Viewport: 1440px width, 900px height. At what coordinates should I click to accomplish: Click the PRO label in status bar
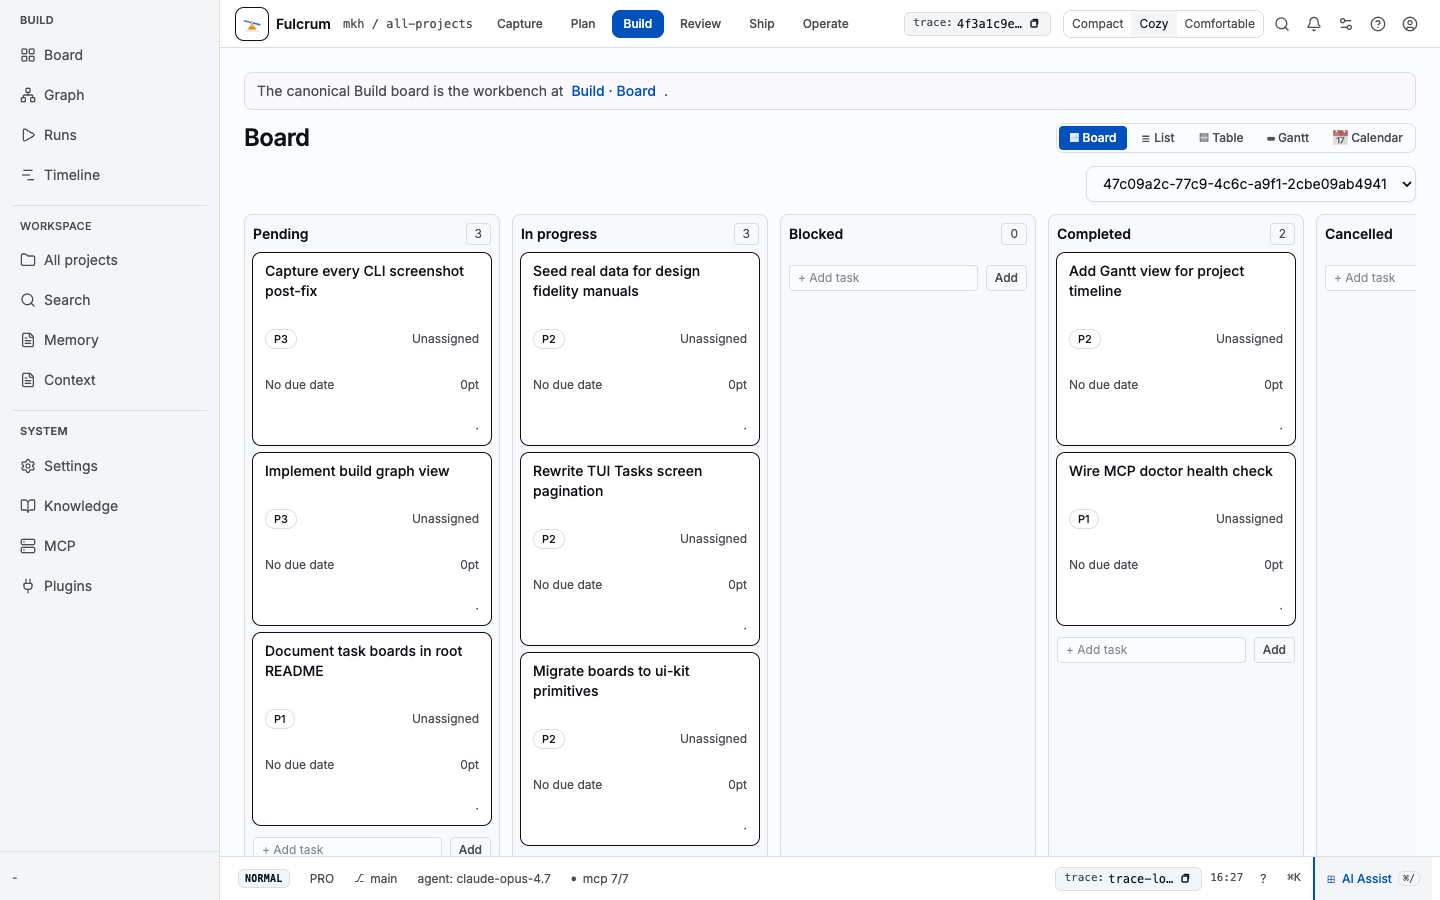322,879
